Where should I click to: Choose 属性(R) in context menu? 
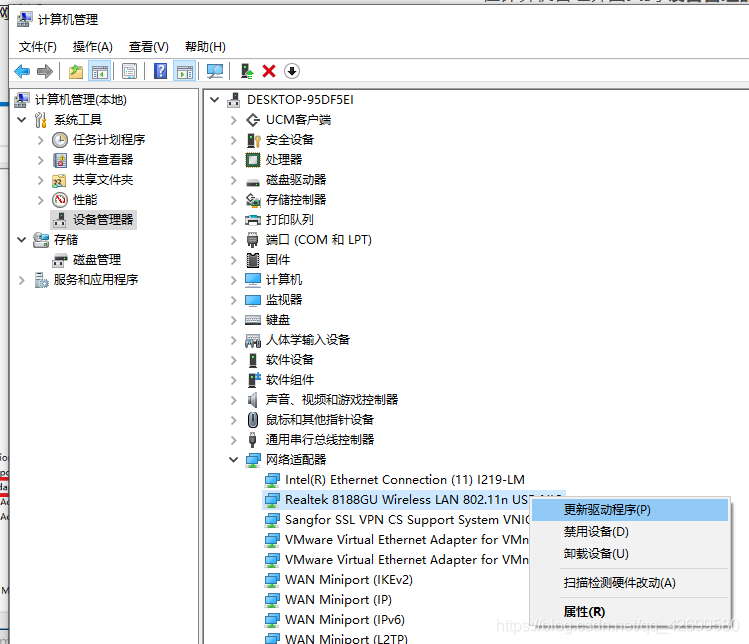click(630, 612)
